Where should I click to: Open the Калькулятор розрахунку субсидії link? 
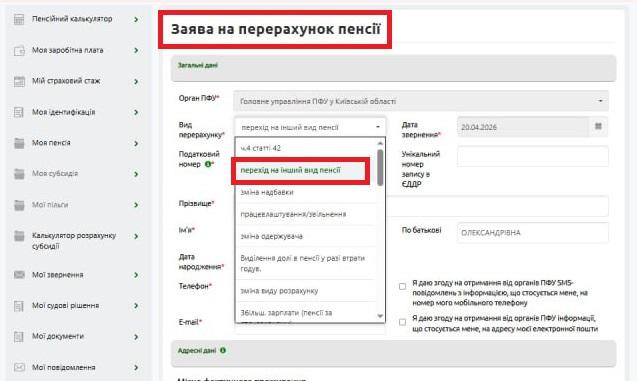[74, 241]
